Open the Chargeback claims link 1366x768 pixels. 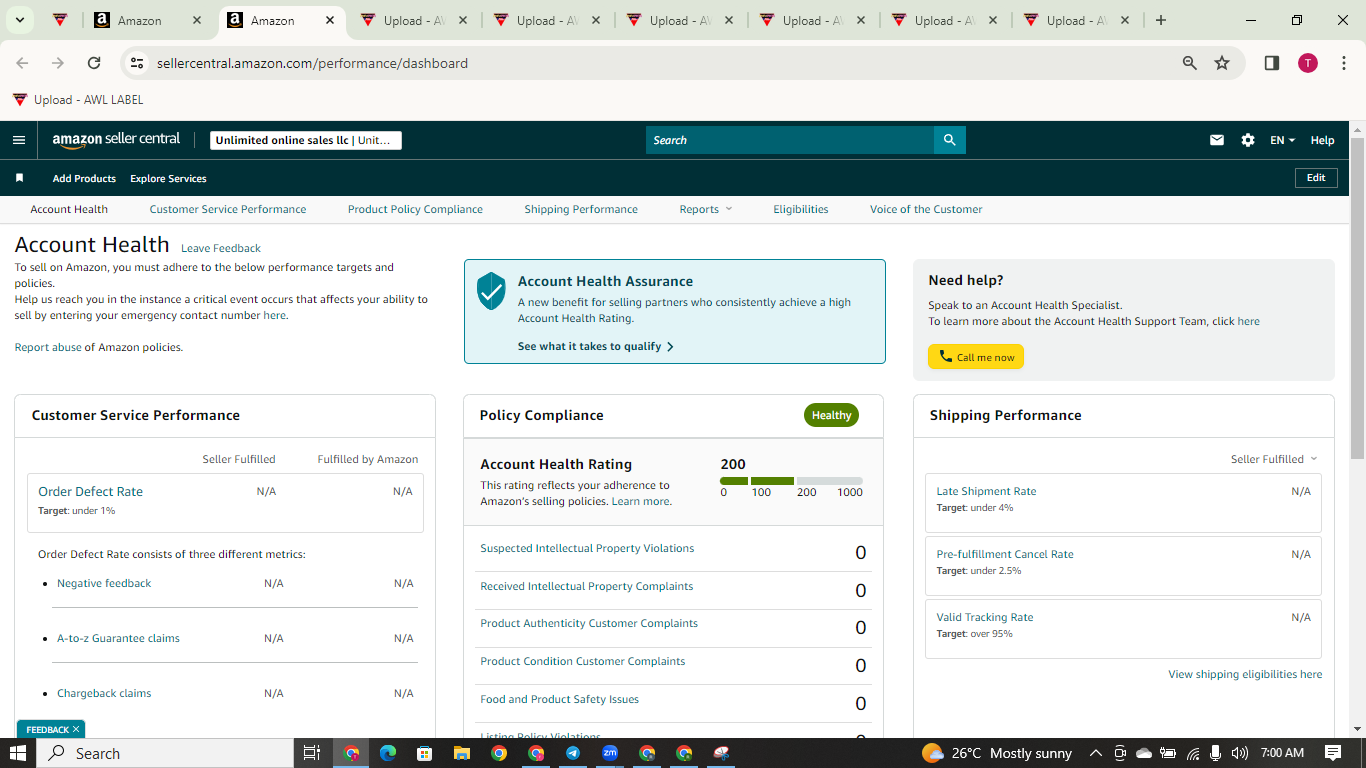coord(104,693)
